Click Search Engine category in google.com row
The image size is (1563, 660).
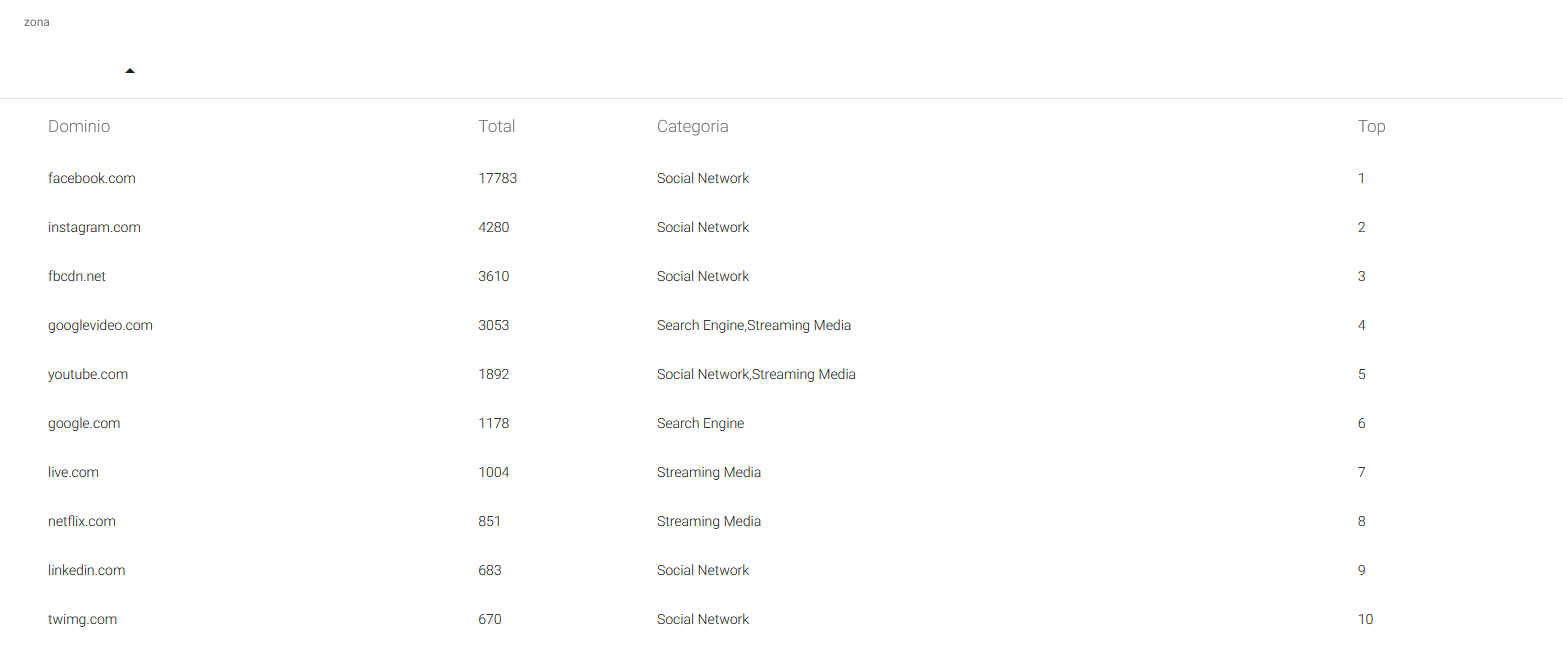pos(701,423)
